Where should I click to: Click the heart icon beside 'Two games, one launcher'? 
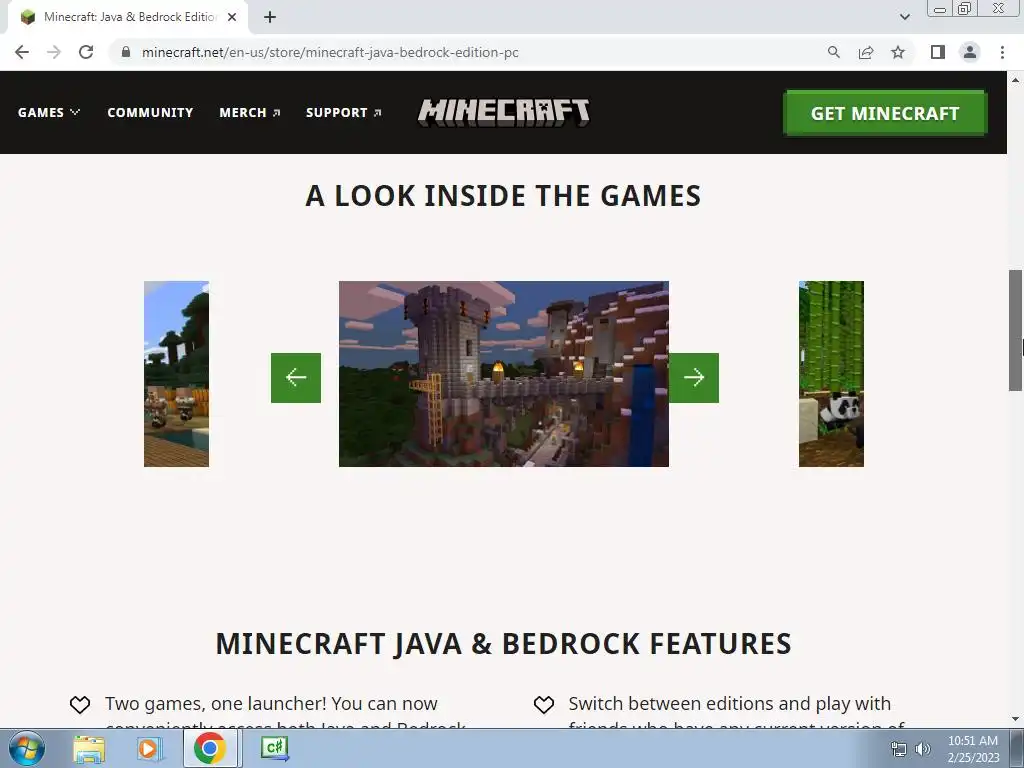80,705
